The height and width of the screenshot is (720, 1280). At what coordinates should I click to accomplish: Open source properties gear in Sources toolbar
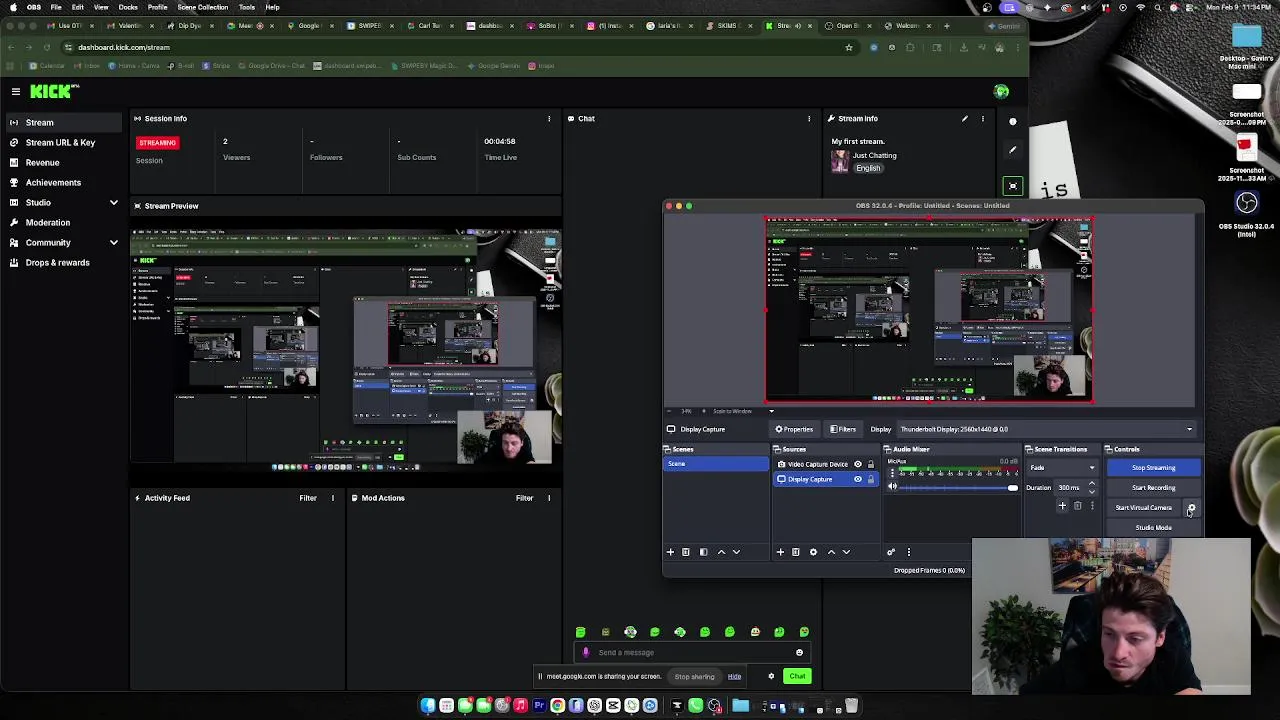(x=813, y=552)
